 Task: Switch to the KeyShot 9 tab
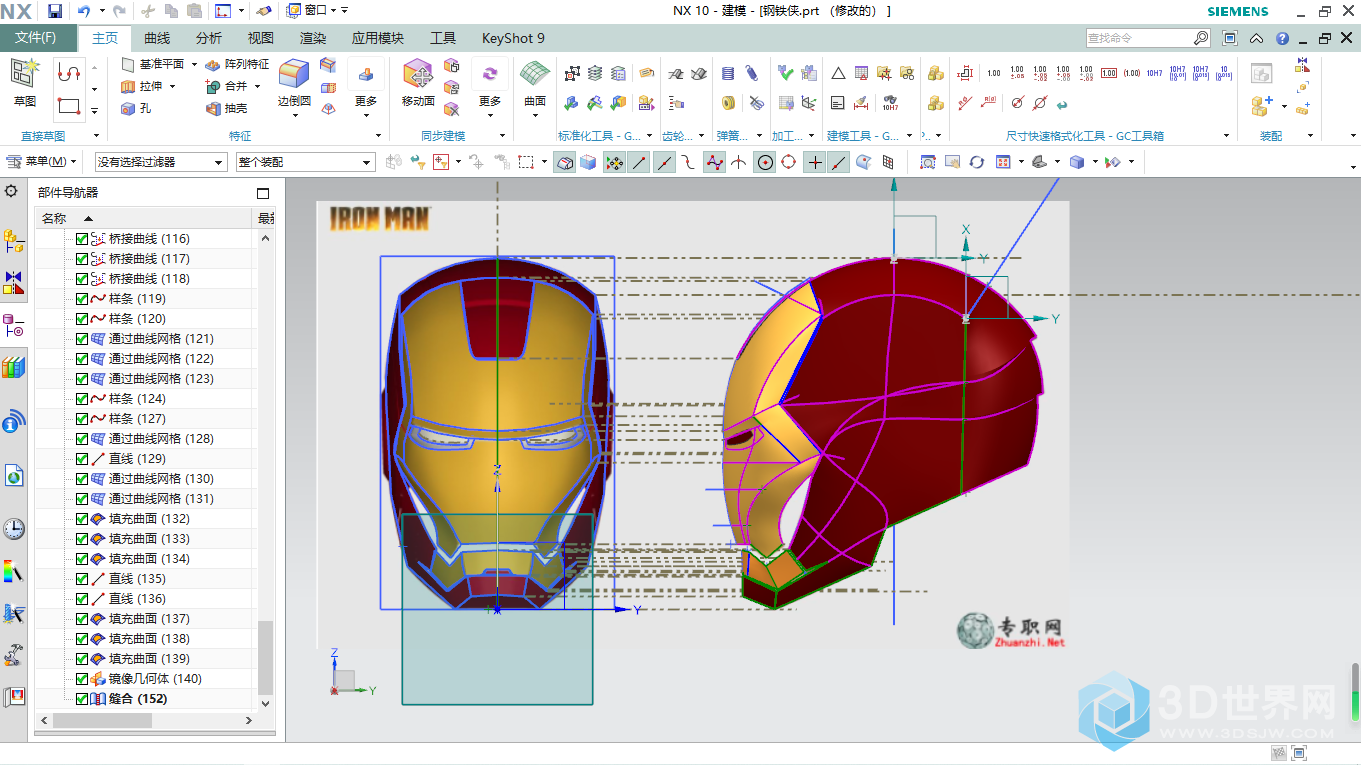point(513,38)
